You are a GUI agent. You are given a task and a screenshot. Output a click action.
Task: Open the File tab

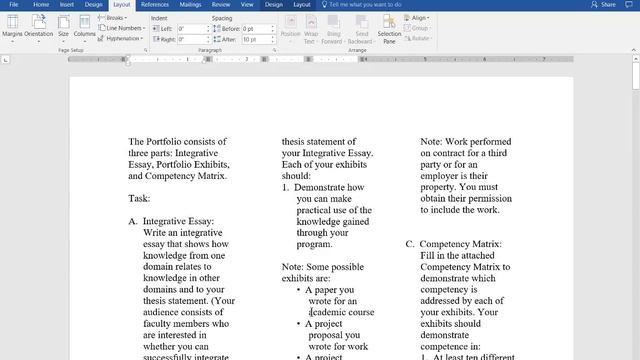pyautogui.click(x=13, y=4)
